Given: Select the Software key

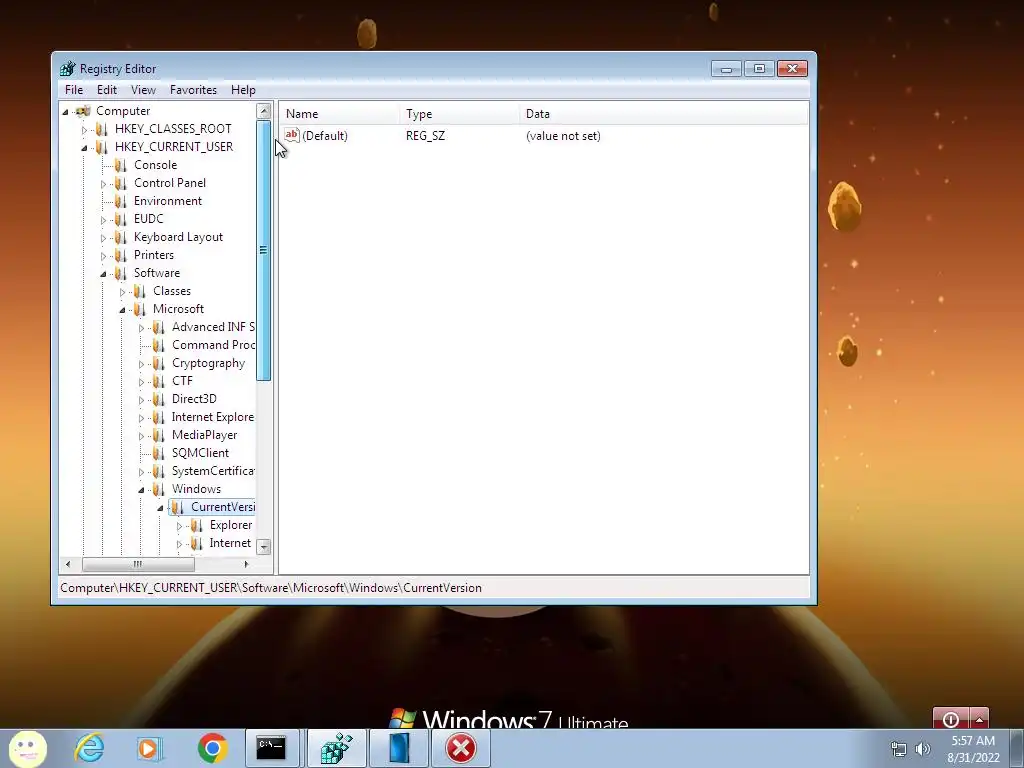Looking at the screenshot, I should [157, 273].
